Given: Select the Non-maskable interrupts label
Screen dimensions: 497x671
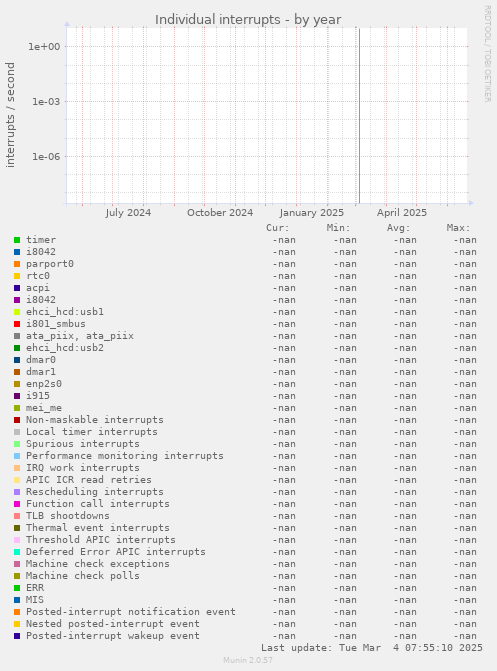Looking at the screenshot, I should pos(95,420).
